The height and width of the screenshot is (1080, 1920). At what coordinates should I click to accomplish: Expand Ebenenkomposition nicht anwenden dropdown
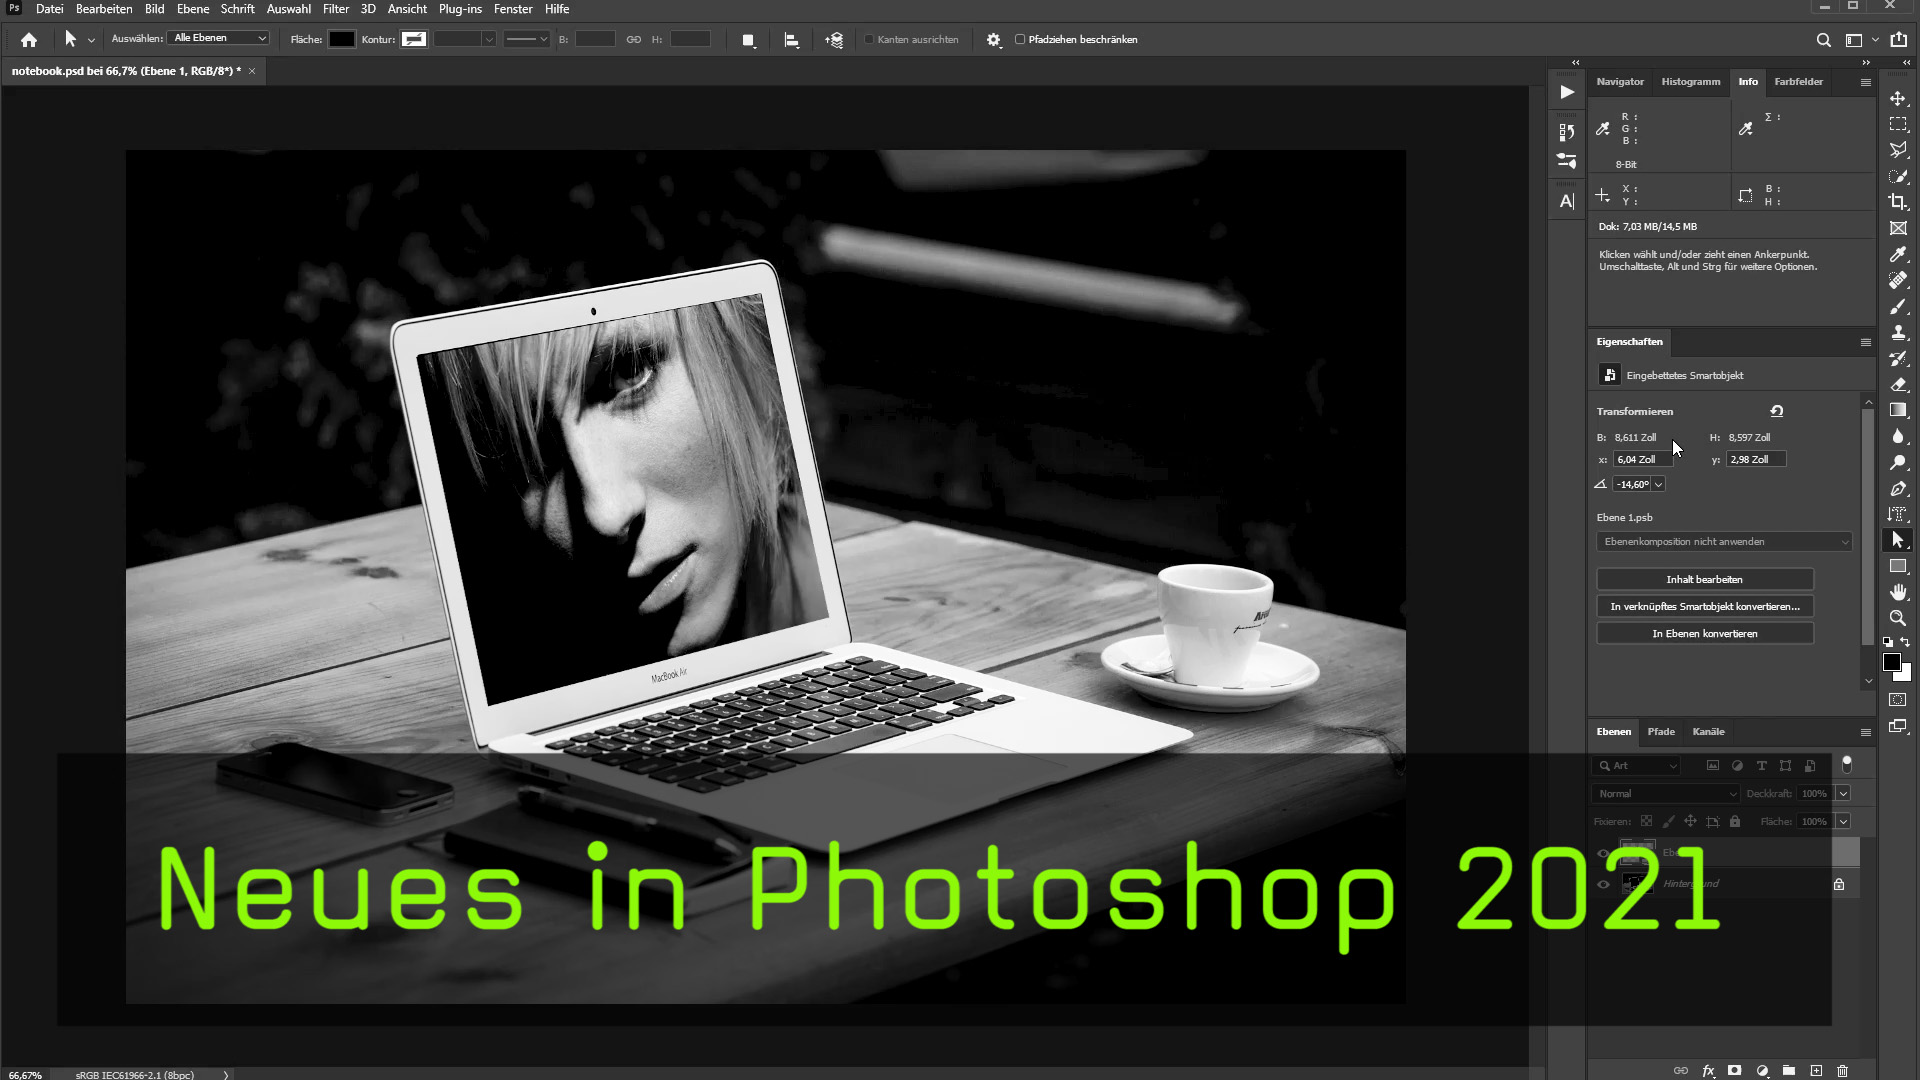click(1724, 542)
